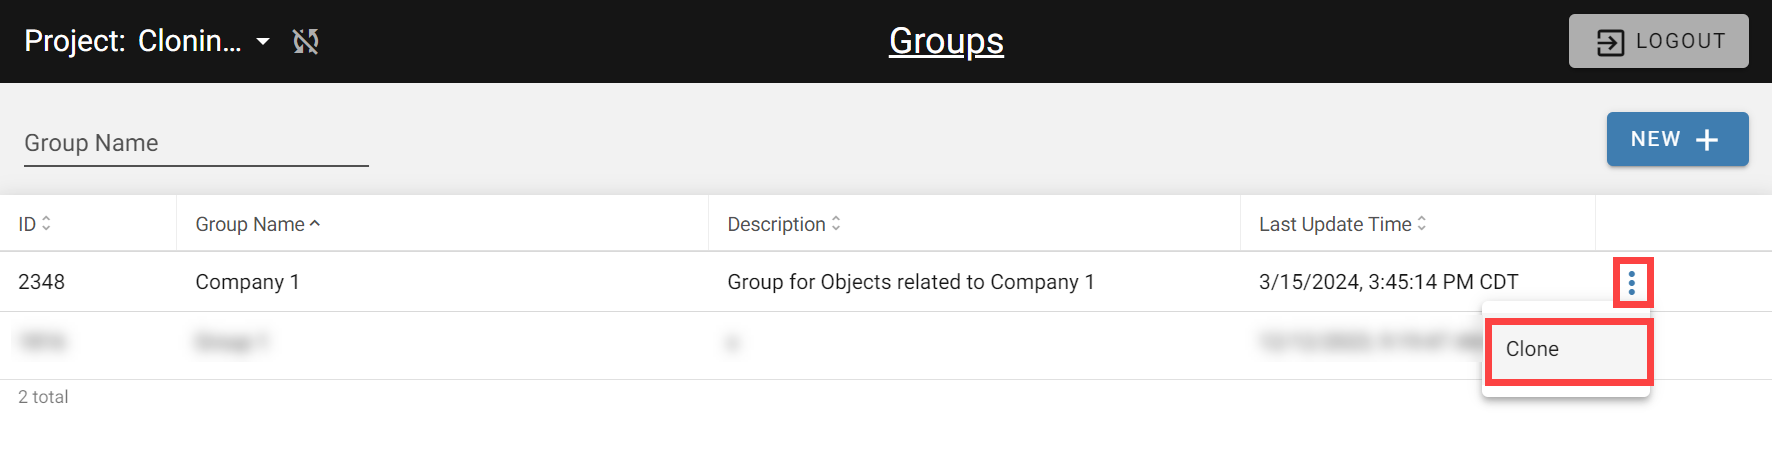The height and width of the screenshot is (466, 1772).
Task: Focus the Group Name filter field
Action: click(196, 143)
